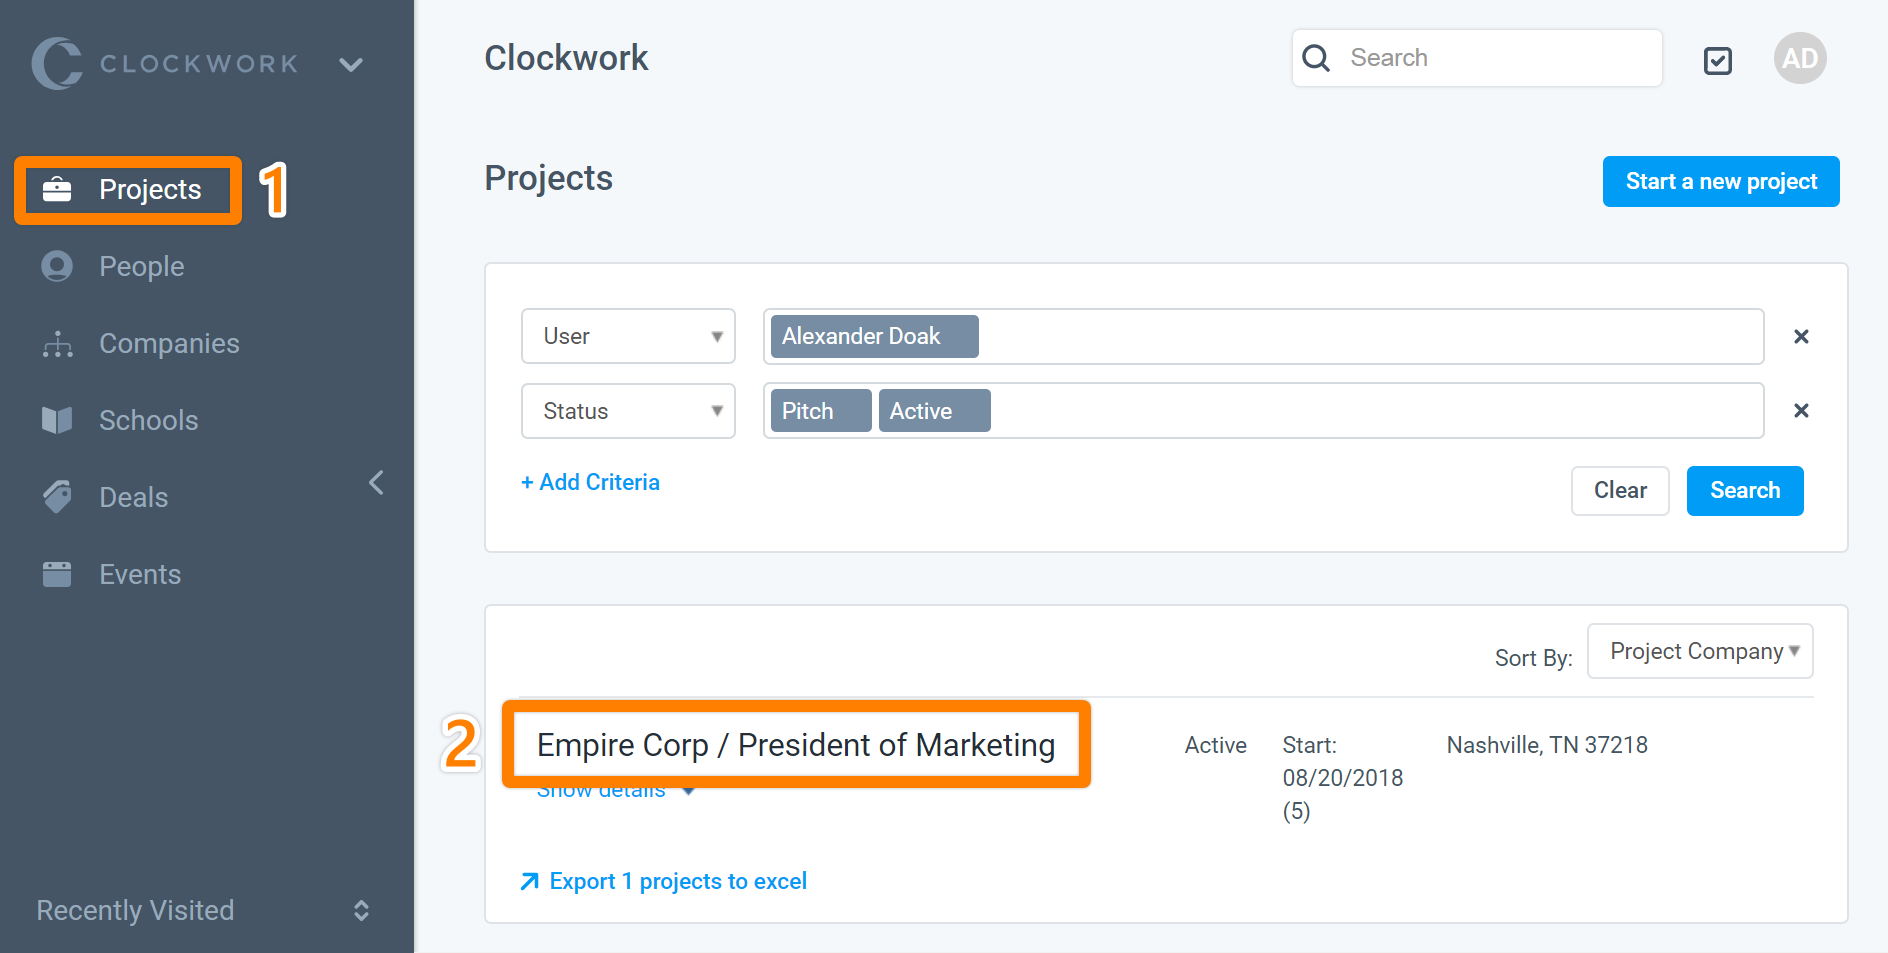Open the tasks checkmark icon

[1717, 61]
